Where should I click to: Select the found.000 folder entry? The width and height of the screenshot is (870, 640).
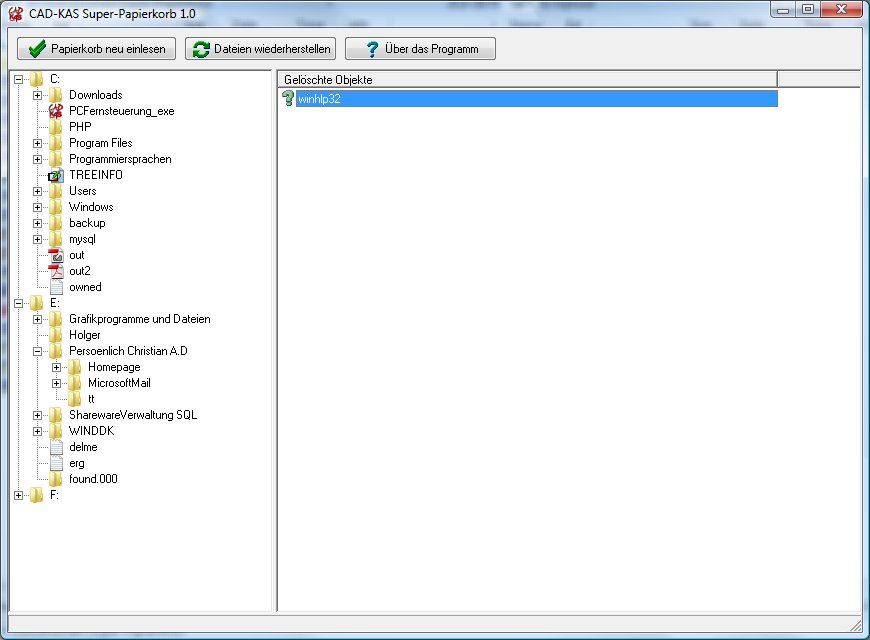coord(93,479)
